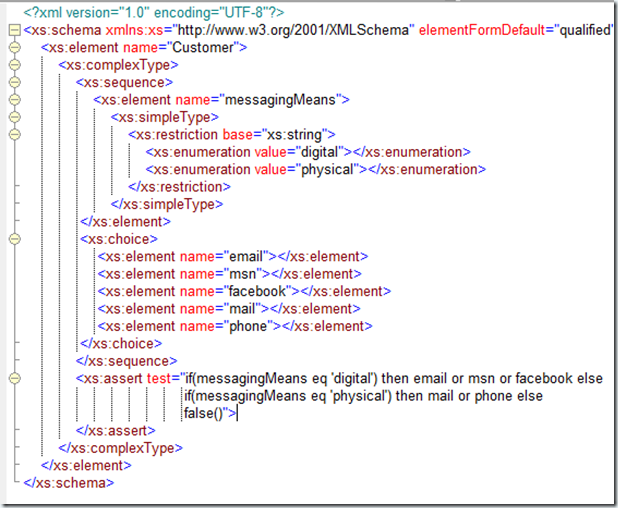Collapse the first xs:complexType fold marker
The width and height of the screenshot is (618, 508).
pos(13,65)
